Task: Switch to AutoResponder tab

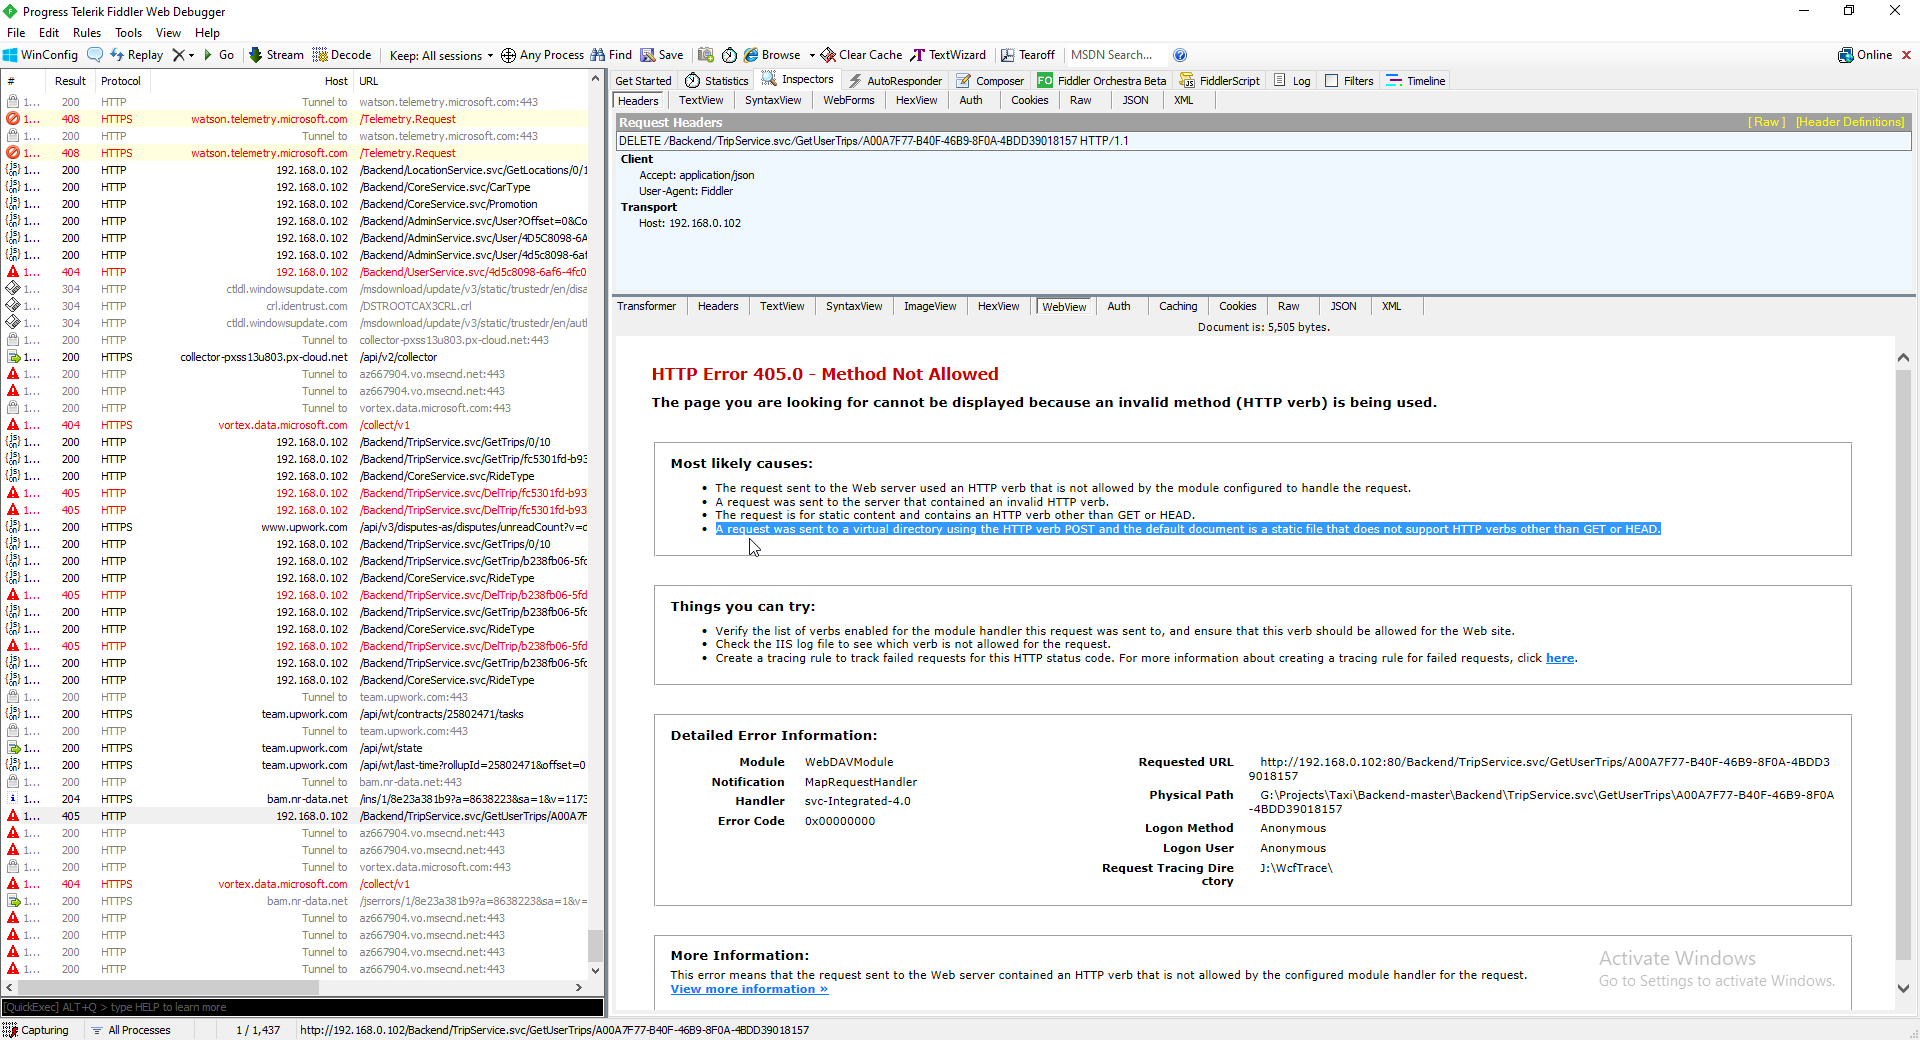Action: pyautogui.click(x=895, y=81)
